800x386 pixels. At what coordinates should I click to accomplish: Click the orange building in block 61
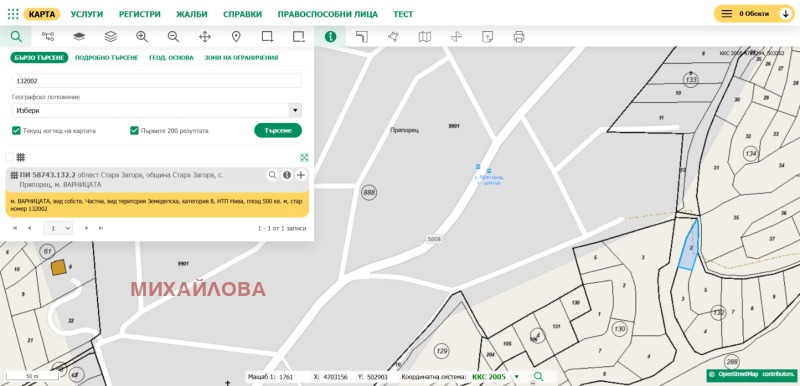point(59,267)
